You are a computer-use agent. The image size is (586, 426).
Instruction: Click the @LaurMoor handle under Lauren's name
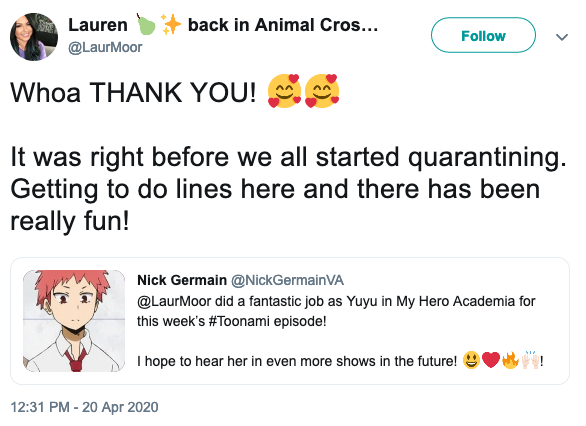coord(105,47)
